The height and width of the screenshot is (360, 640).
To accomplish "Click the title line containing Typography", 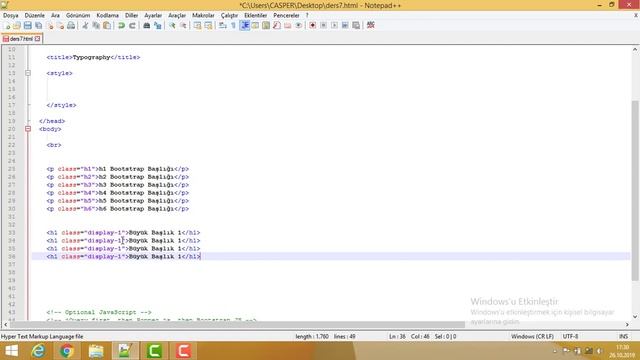I will (x=93, y=57).
